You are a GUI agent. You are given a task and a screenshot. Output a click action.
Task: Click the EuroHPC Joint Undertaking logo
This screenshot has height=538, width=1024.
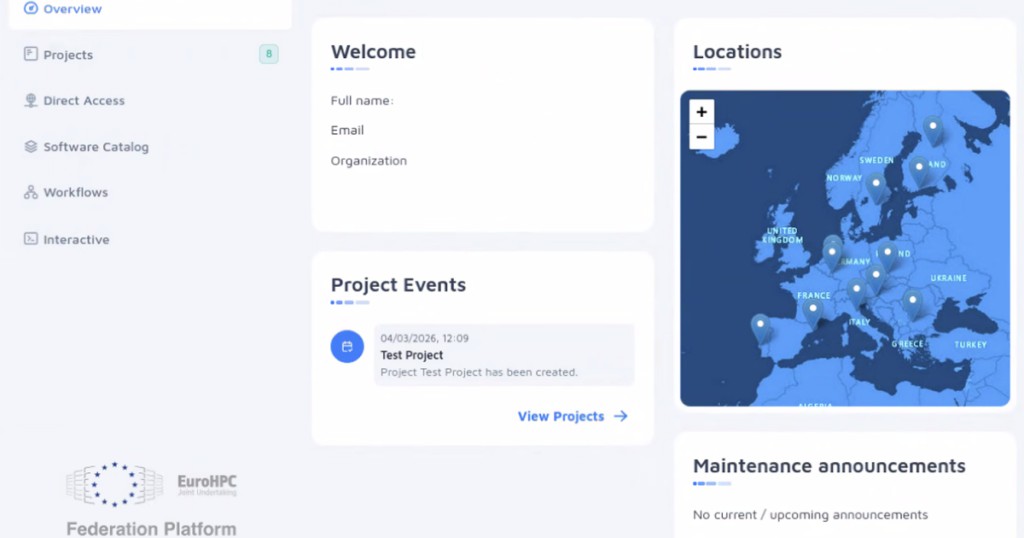pyautogui.click(x=151, y=485)
